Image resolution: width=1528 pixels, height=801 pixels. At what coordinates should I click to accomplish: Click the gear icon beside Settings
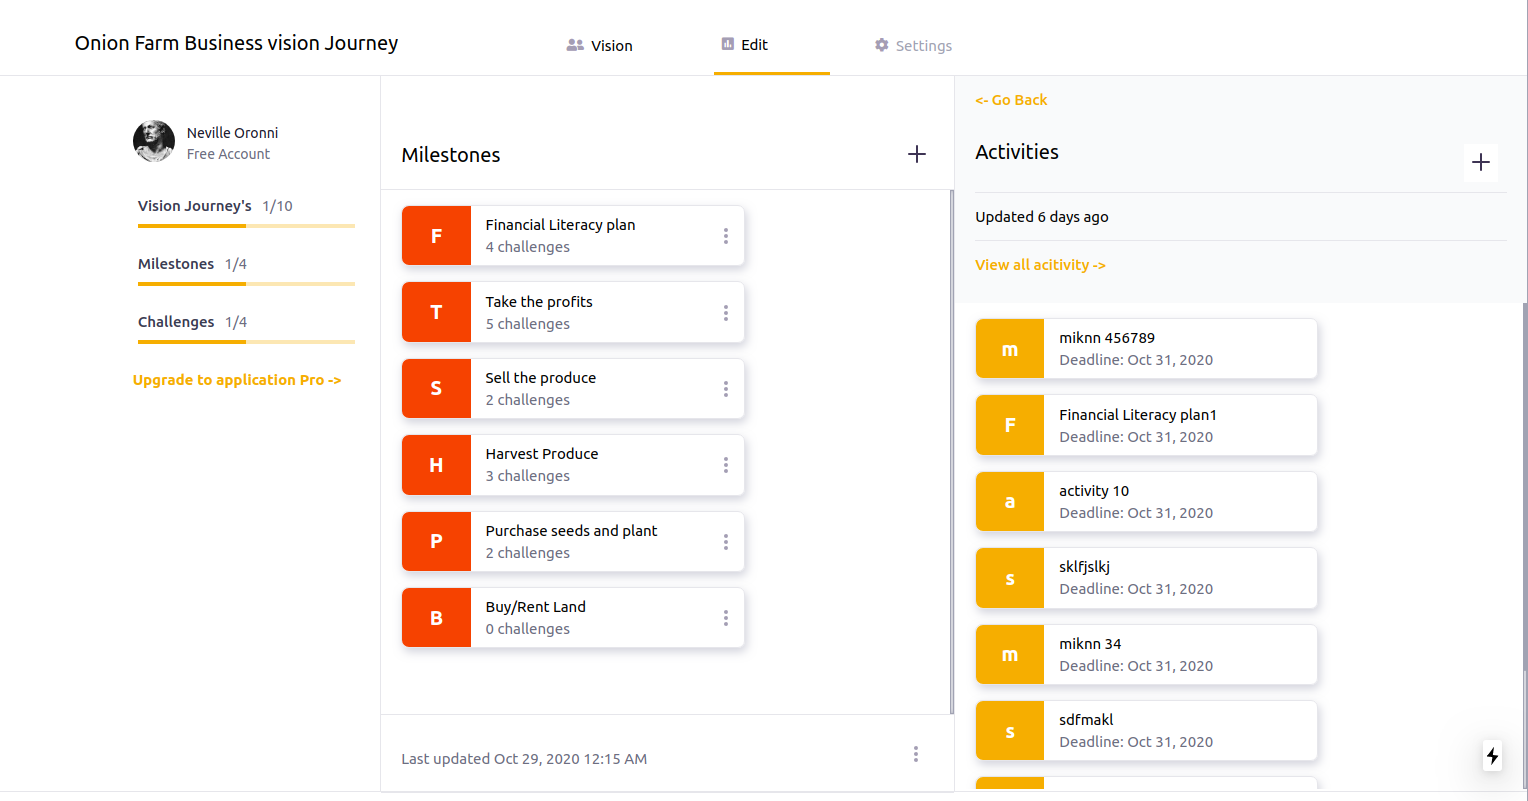pos(881,45)
